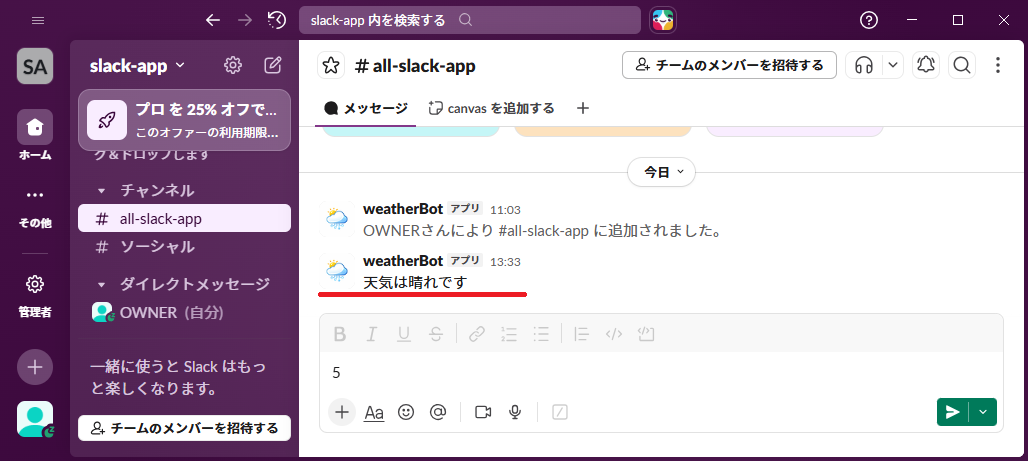Image resolution: width=1028 pixels, height=461 pixels.
Task: Open the colorful Slack AI icon
Action: coord(662,20)
